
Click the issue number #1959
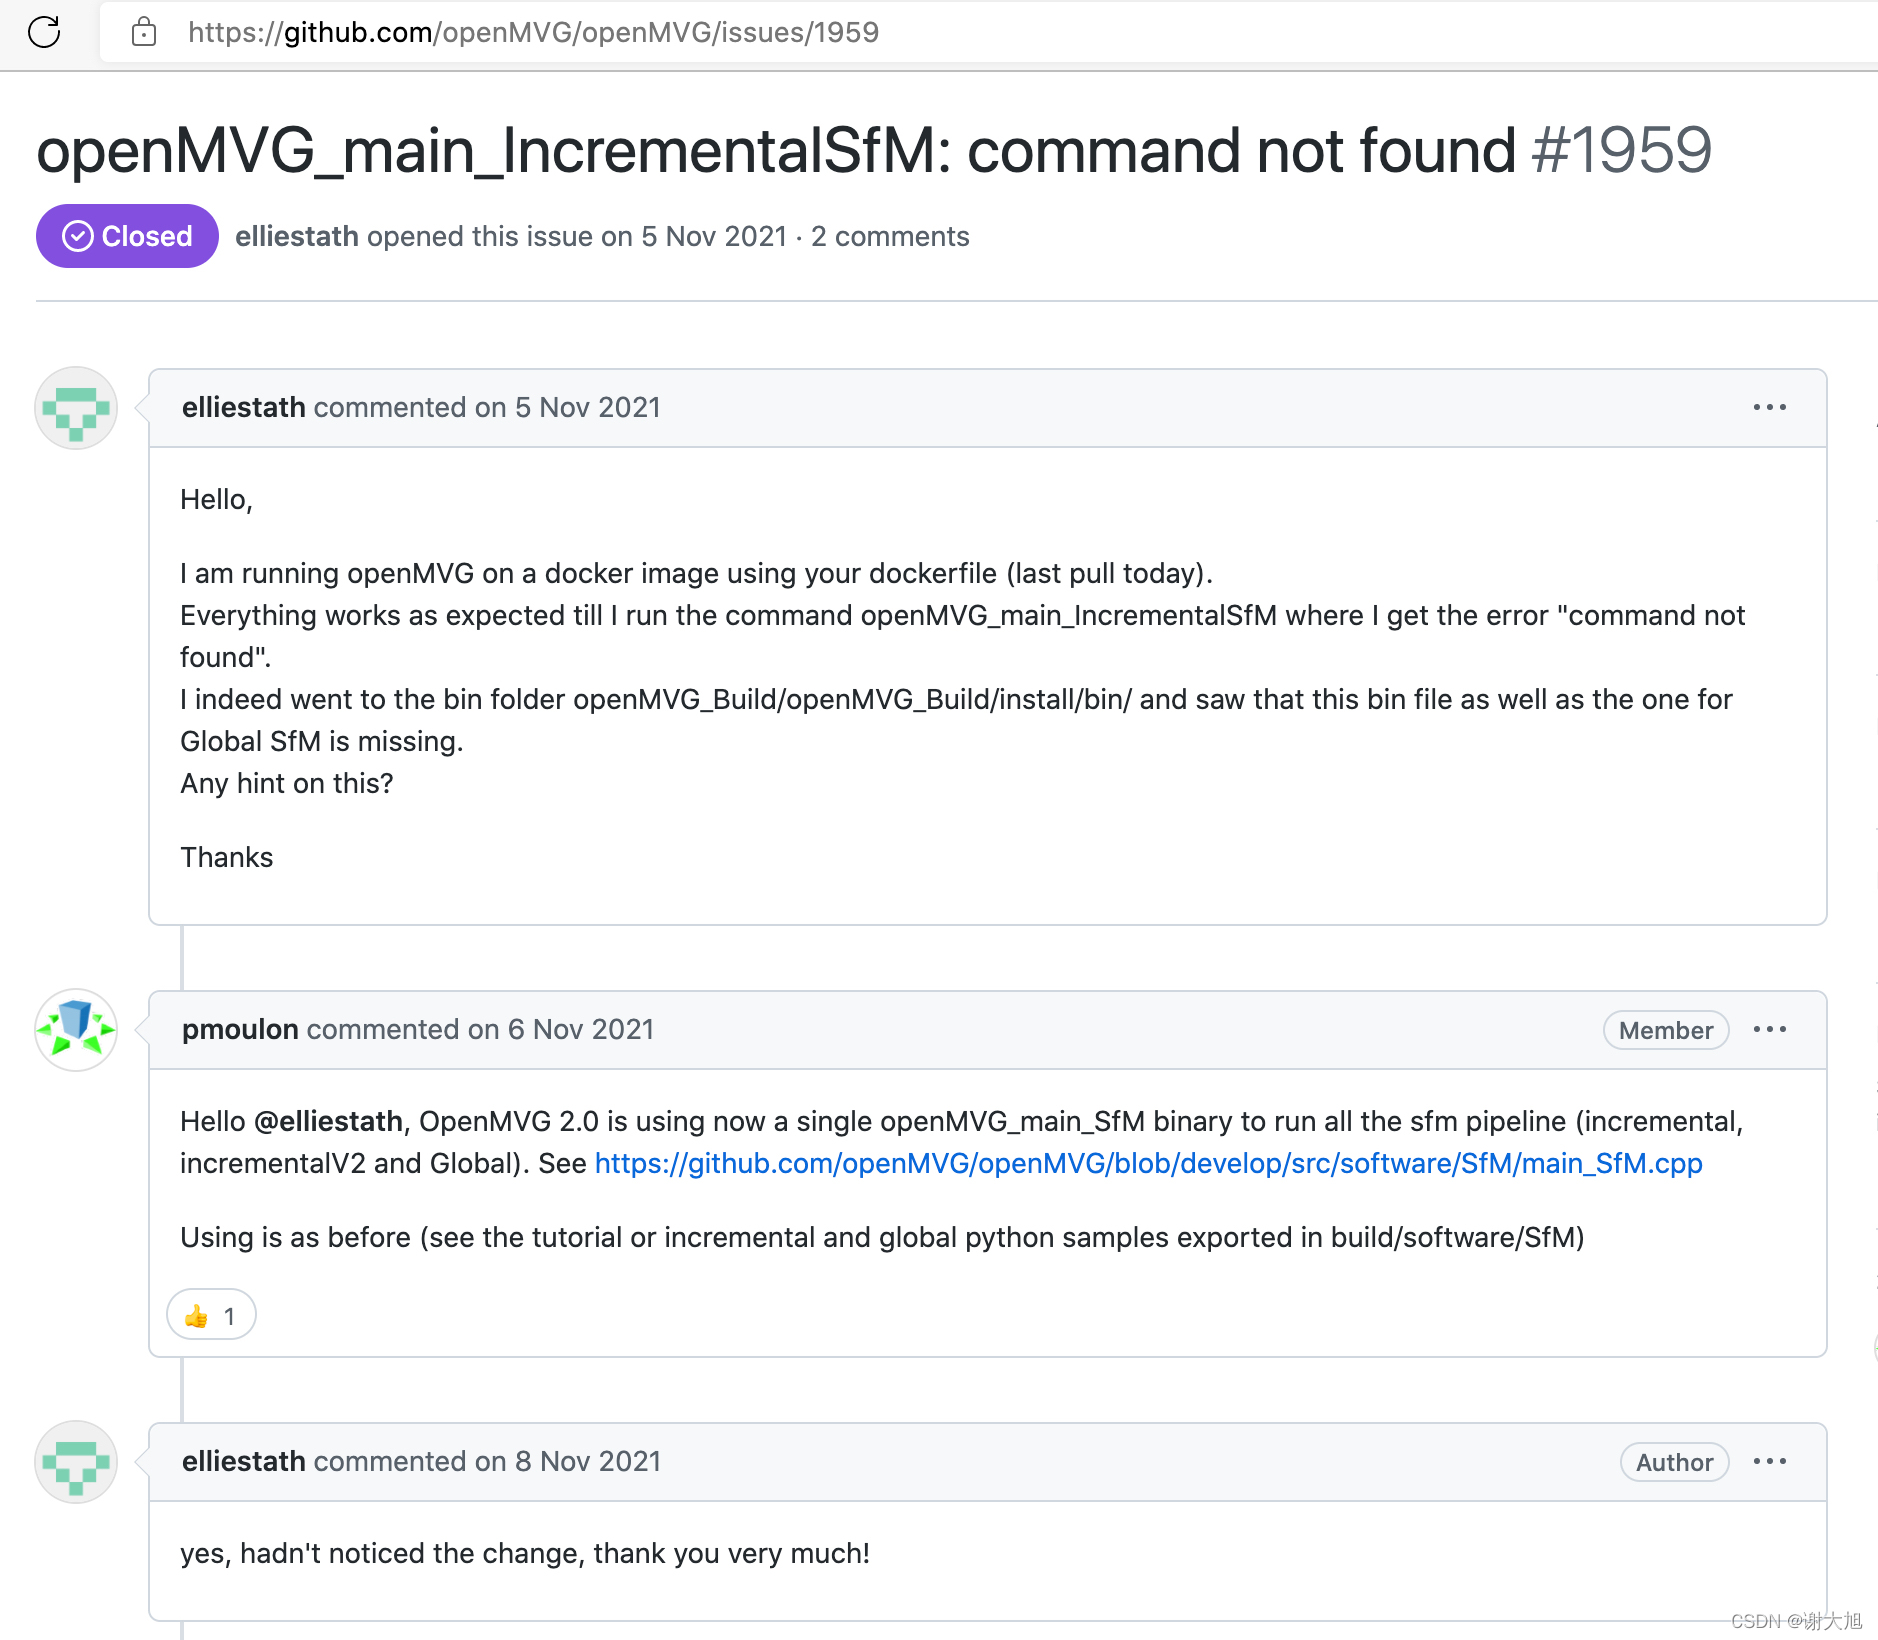1618,151
